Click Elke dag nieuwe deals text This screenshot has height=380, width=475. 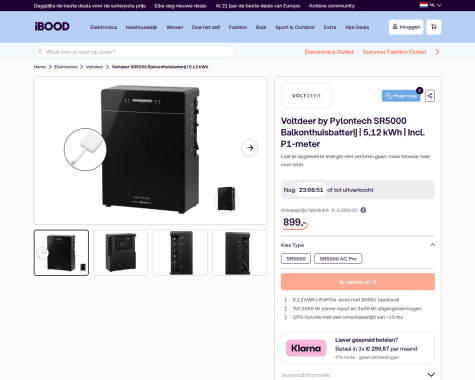tap(180, 6)
